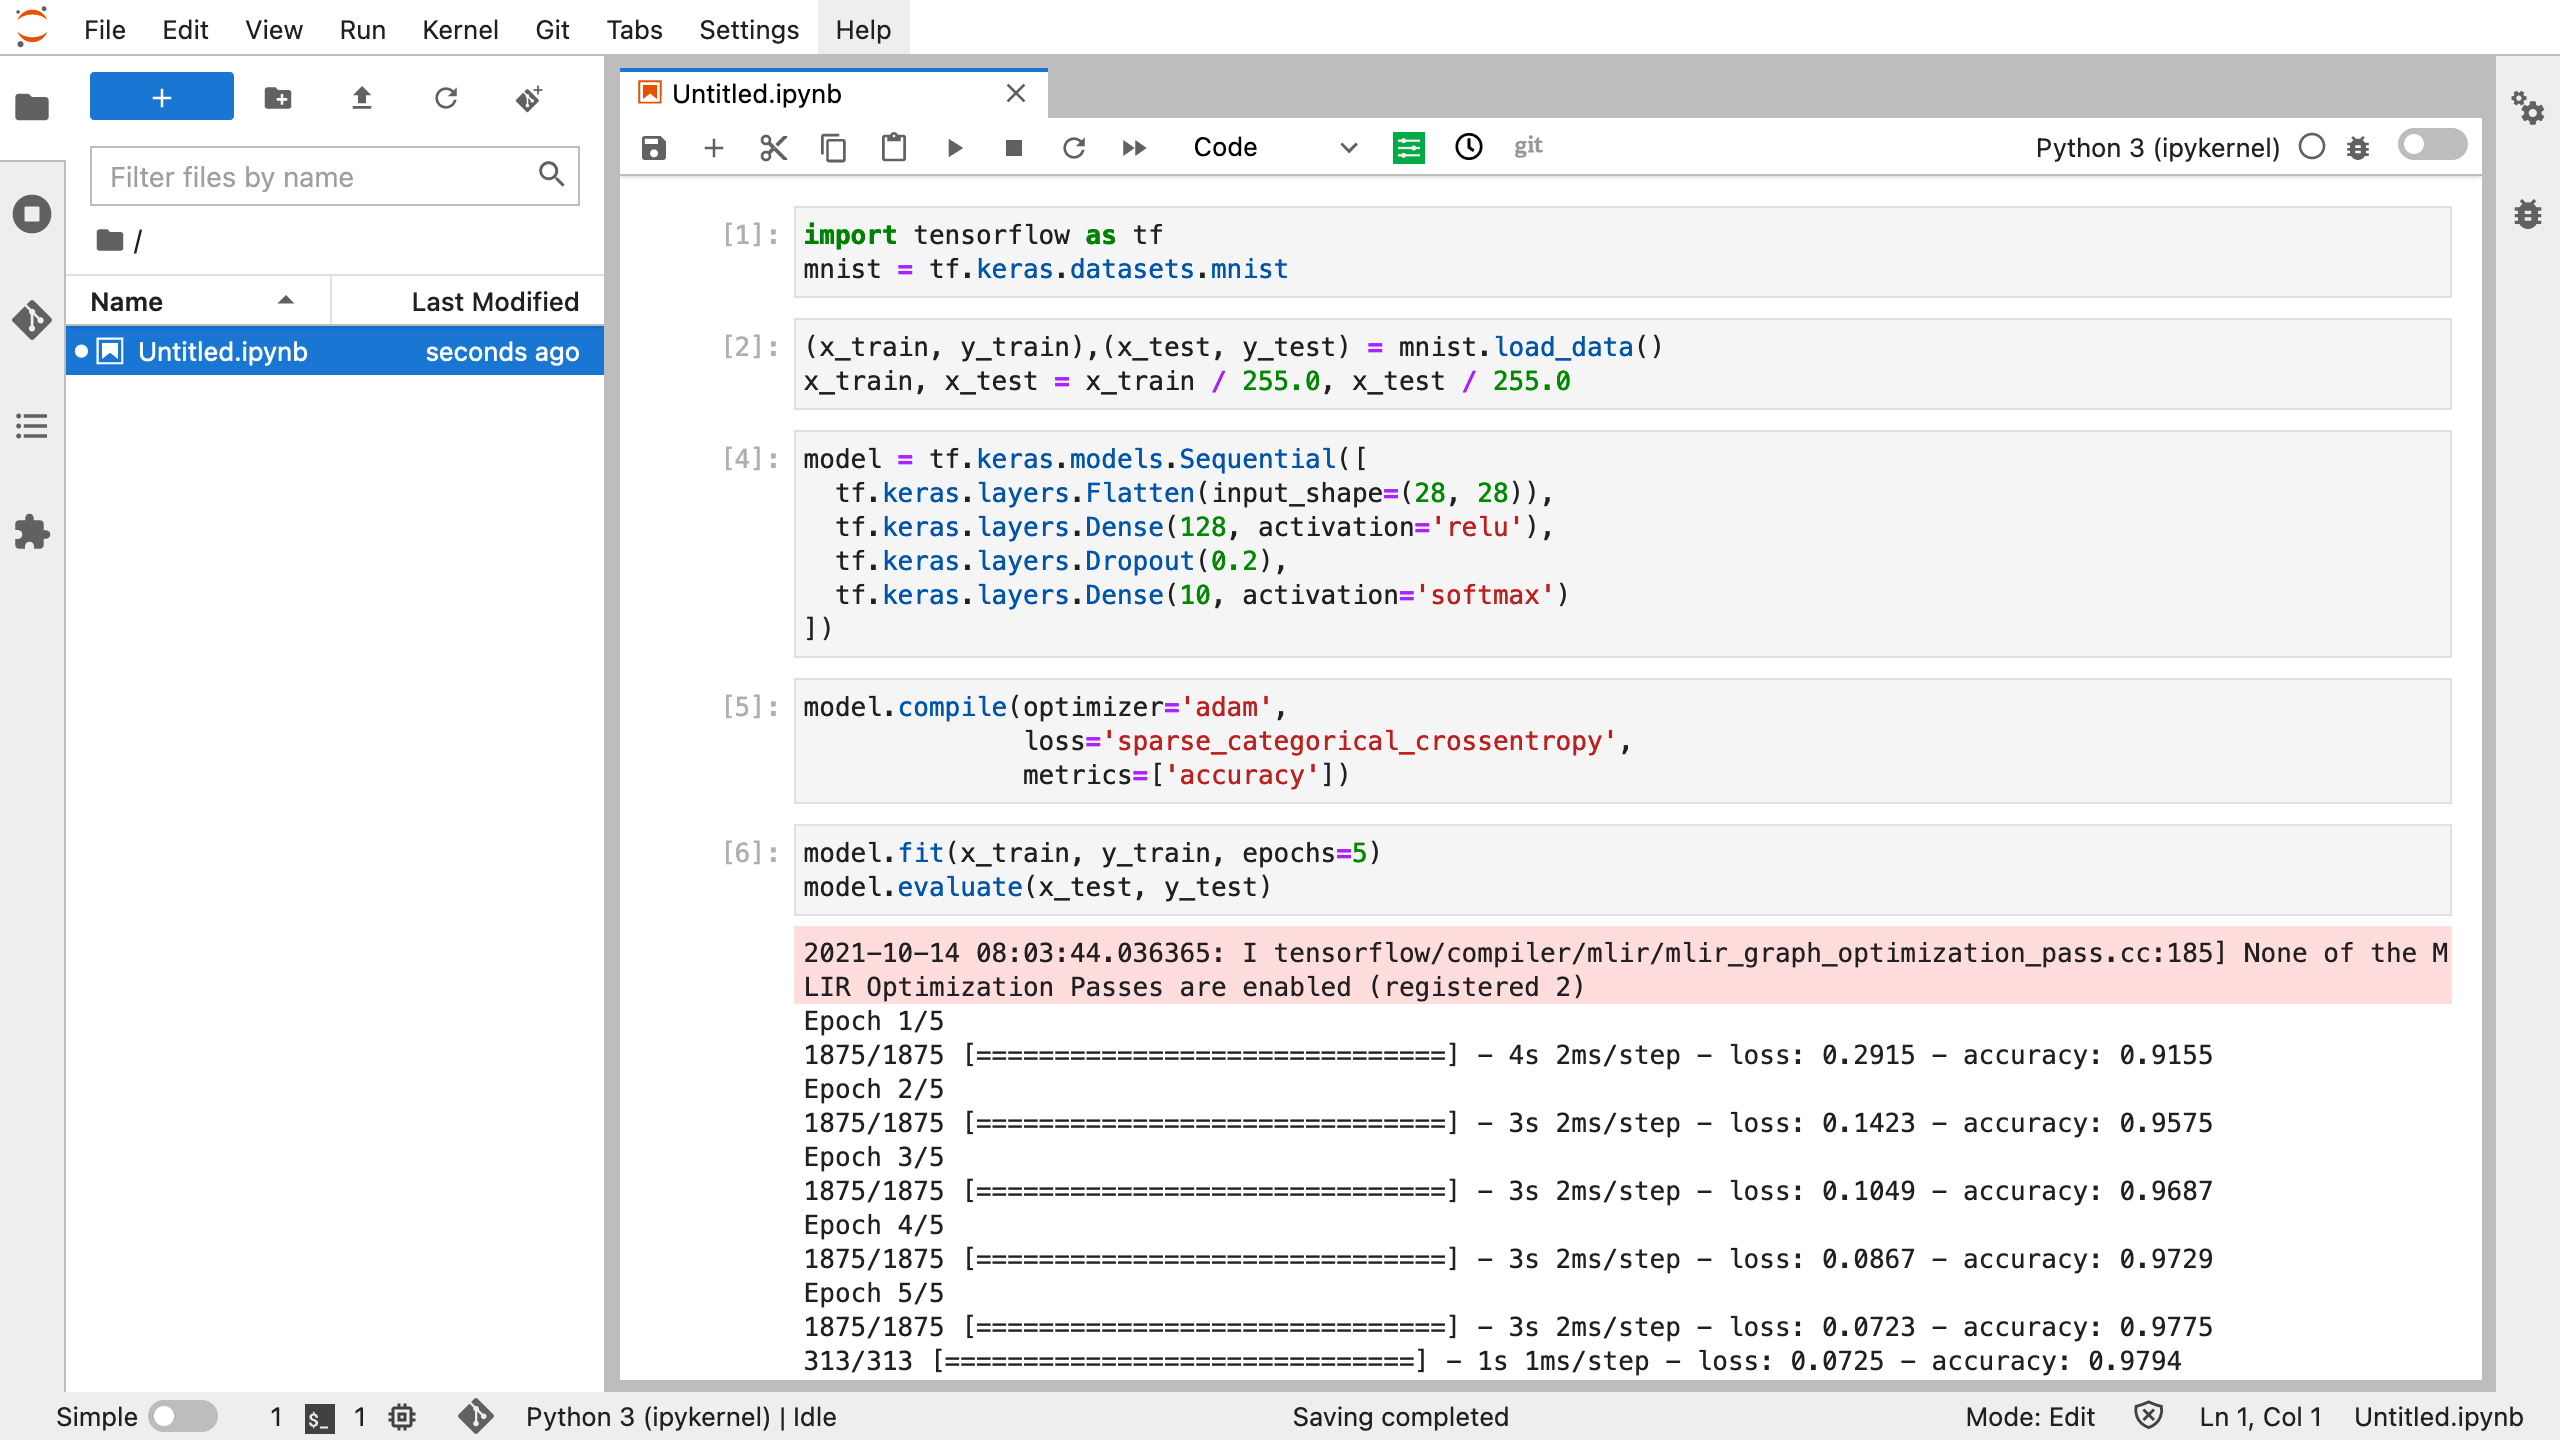Click the Git status icon in status bar
Viewport: 2560px width, 1440px height.
coord(476,1416)
